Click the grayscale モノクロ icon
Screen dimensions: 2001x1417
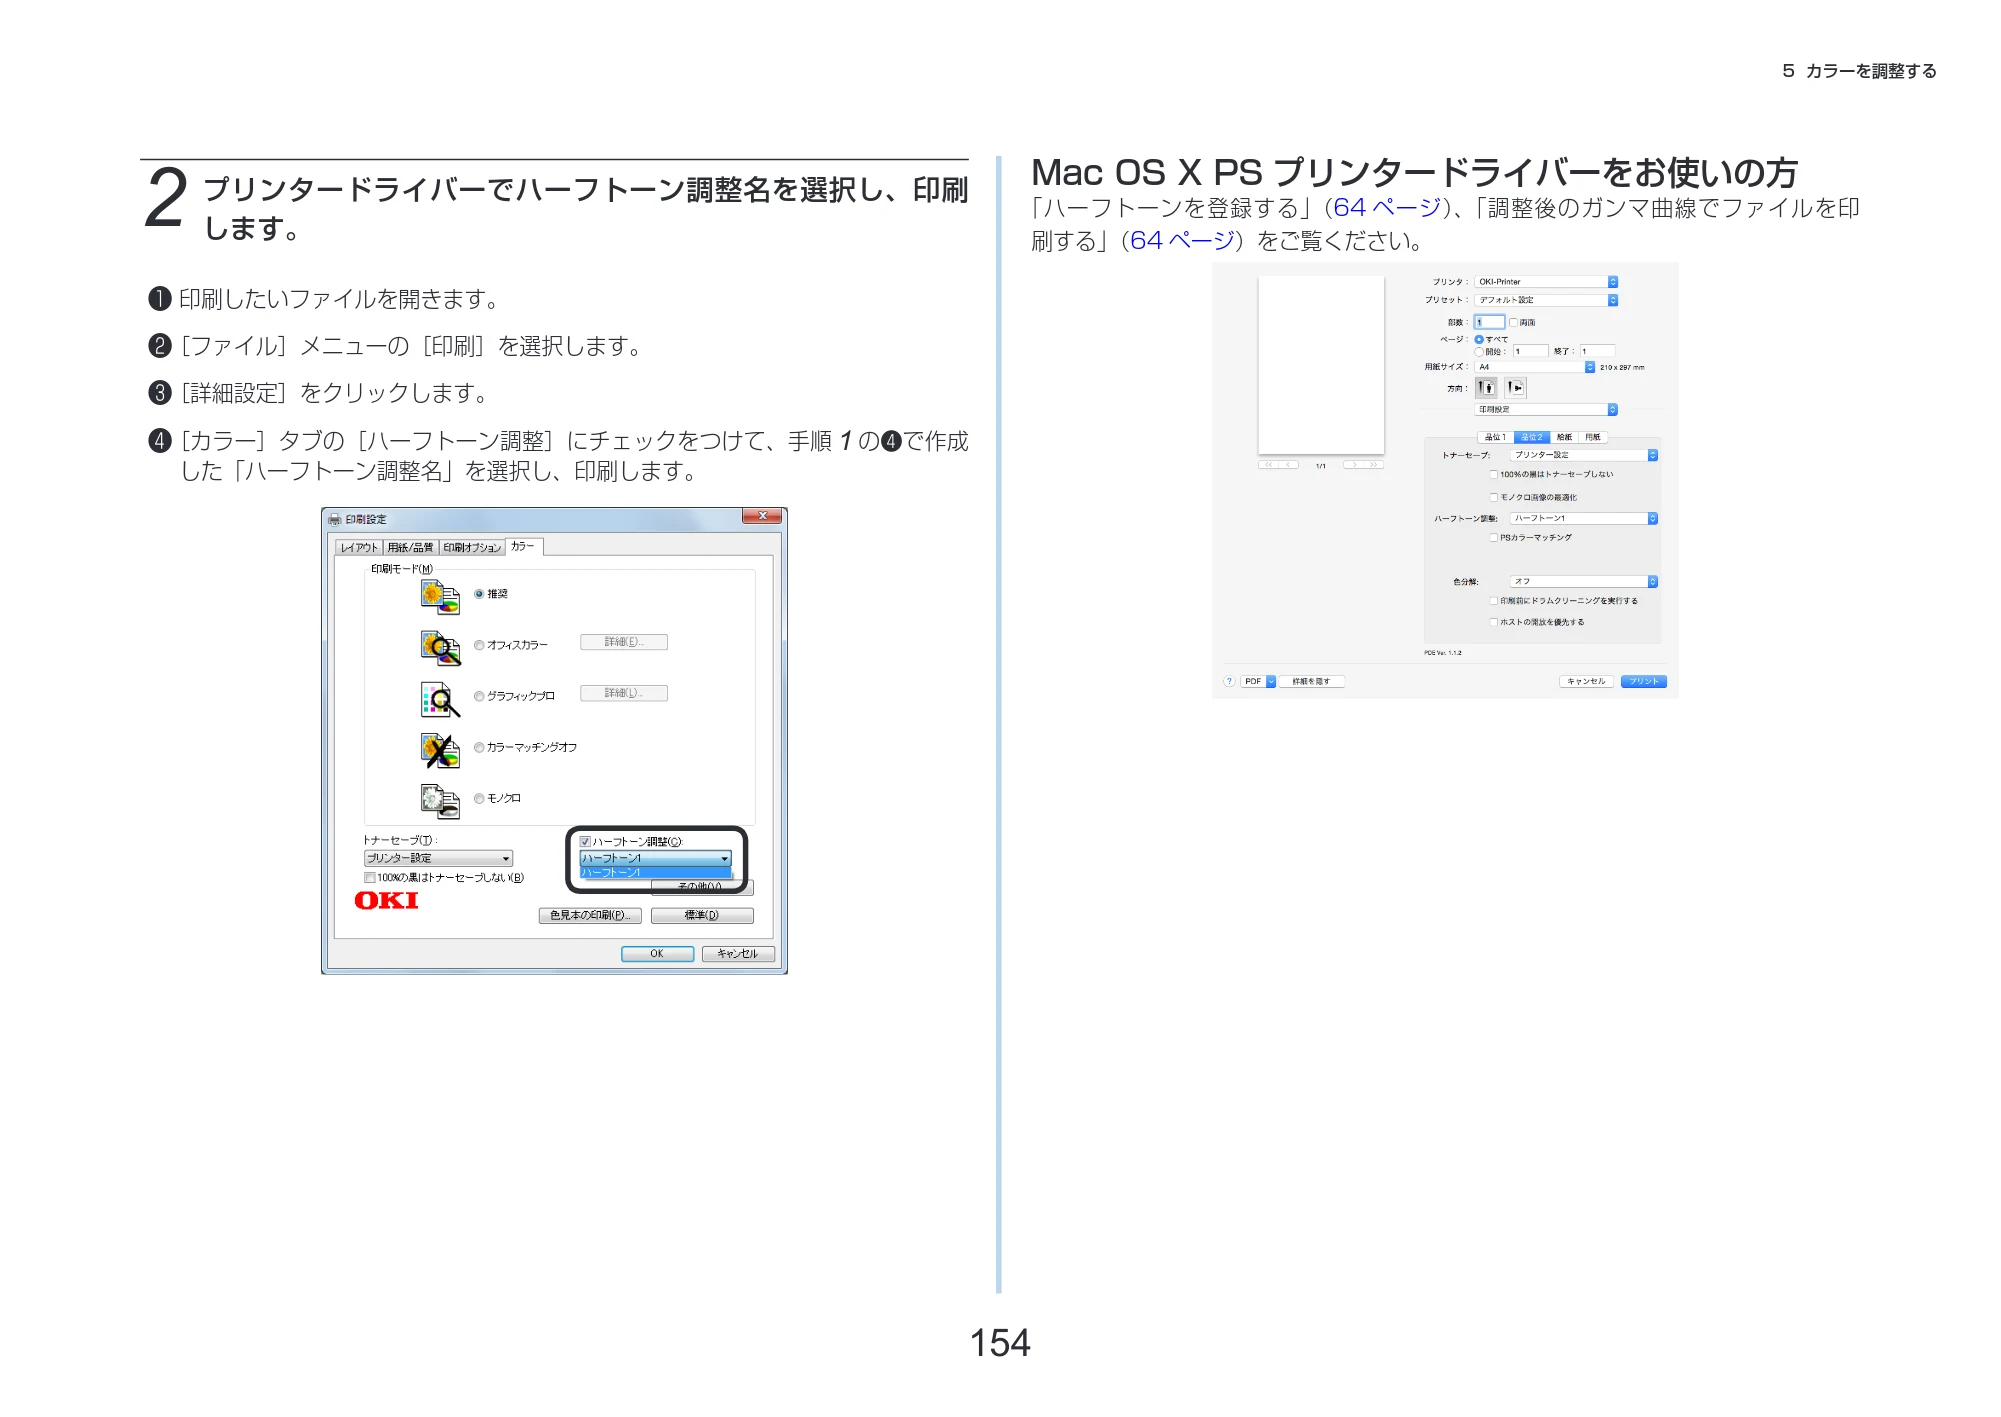pos(440,801)
